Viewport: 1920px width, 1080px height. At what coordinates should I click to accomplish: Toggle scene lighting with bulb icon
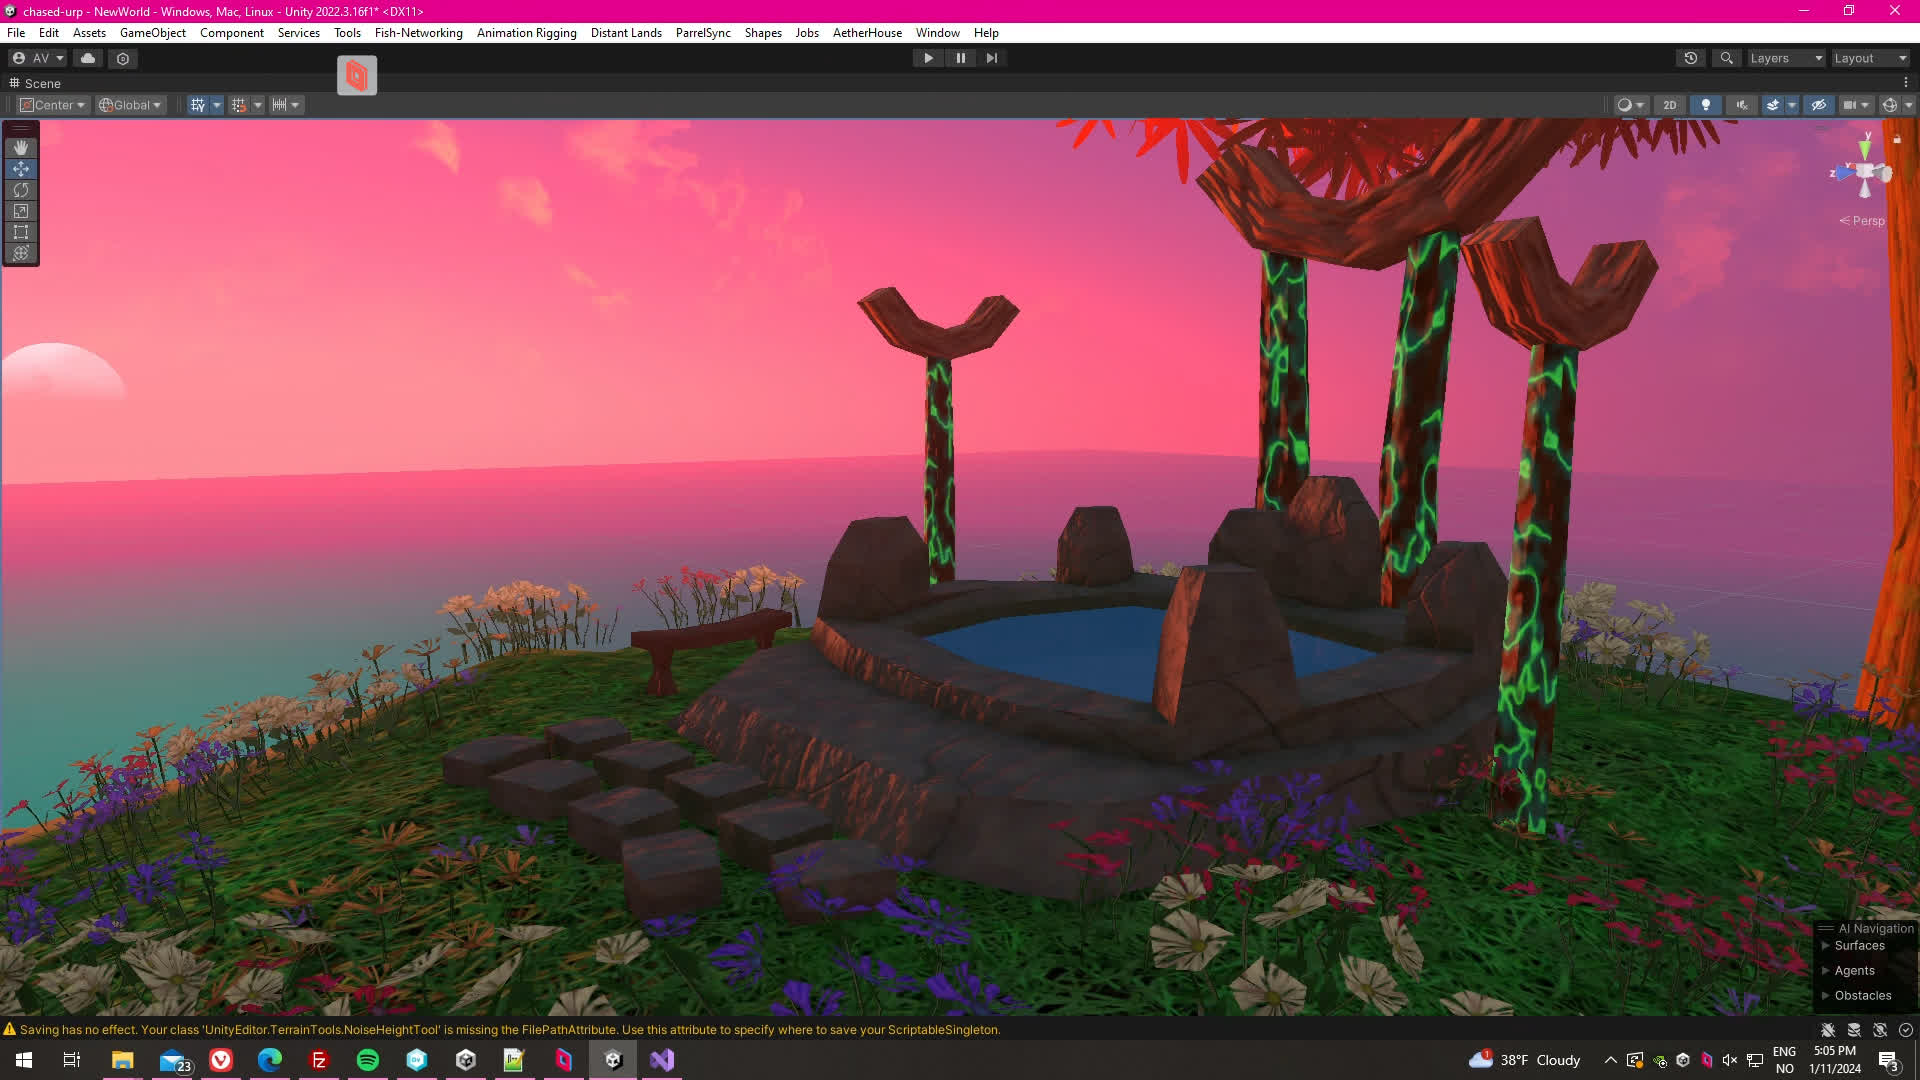click(x=1706, y=105)
